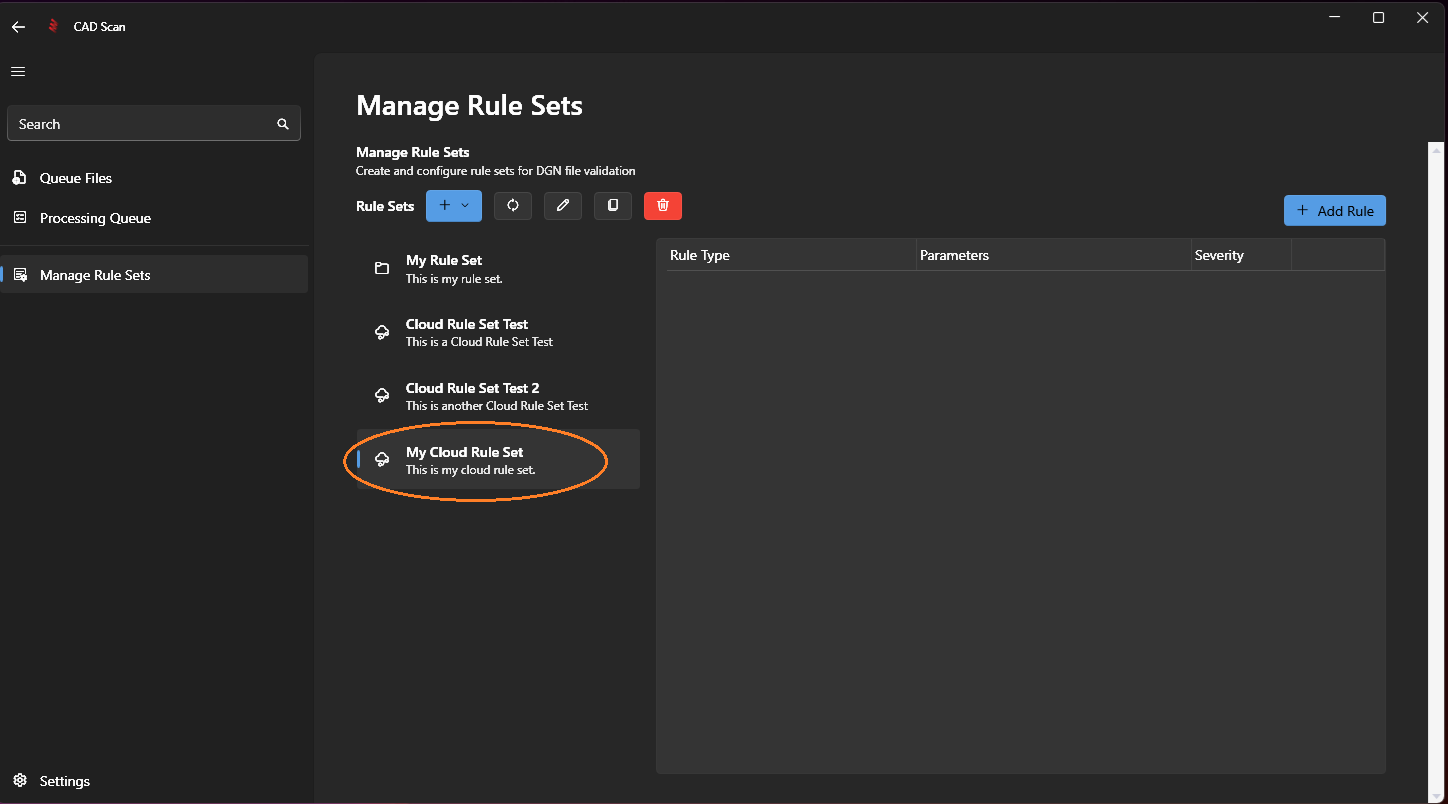Go to Processing Queue page
1448x804 pixels.
95,218
